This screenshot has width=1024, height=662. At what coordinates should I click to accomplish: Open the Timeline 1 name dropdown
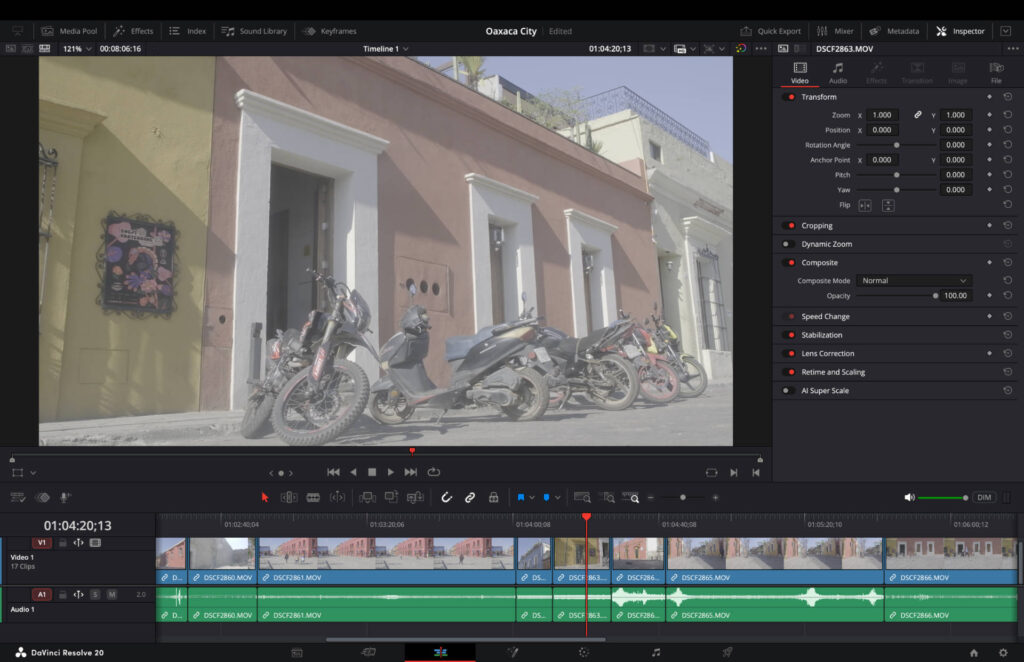384,48
